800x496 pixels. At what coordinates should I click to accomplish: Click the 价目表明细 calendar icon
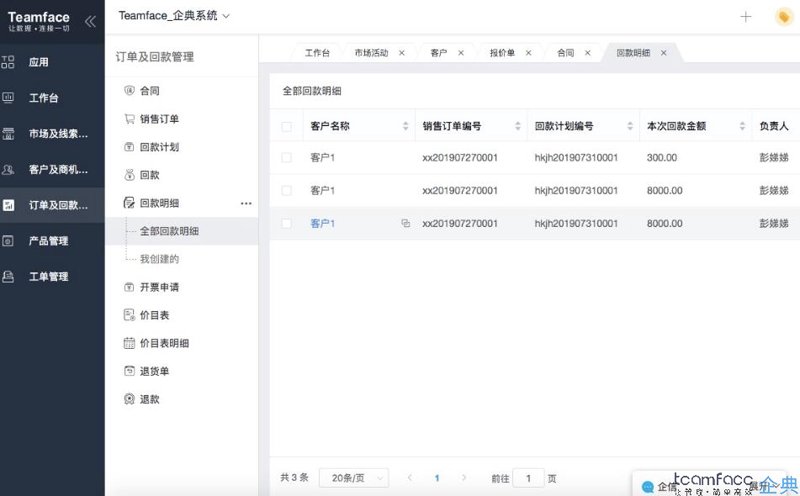[x=129, y=343]
